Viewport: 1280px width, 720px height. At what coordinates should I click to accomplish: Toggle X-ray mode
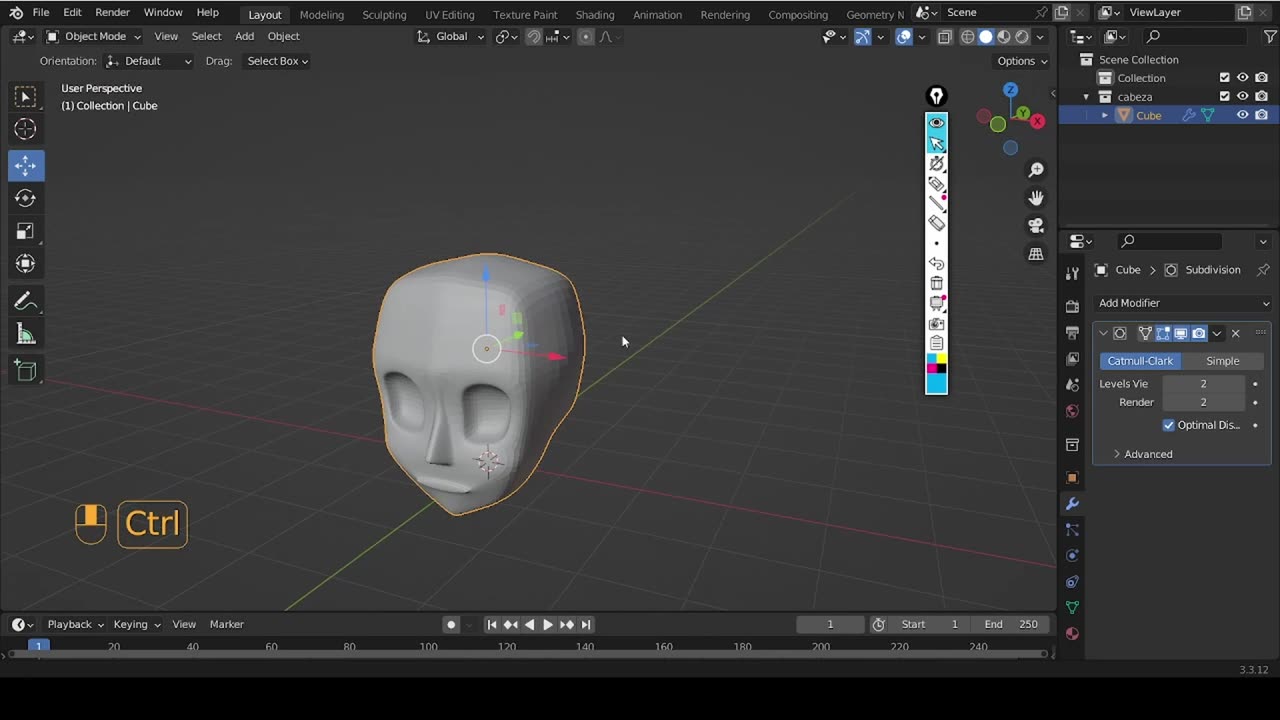pos(945,37)
